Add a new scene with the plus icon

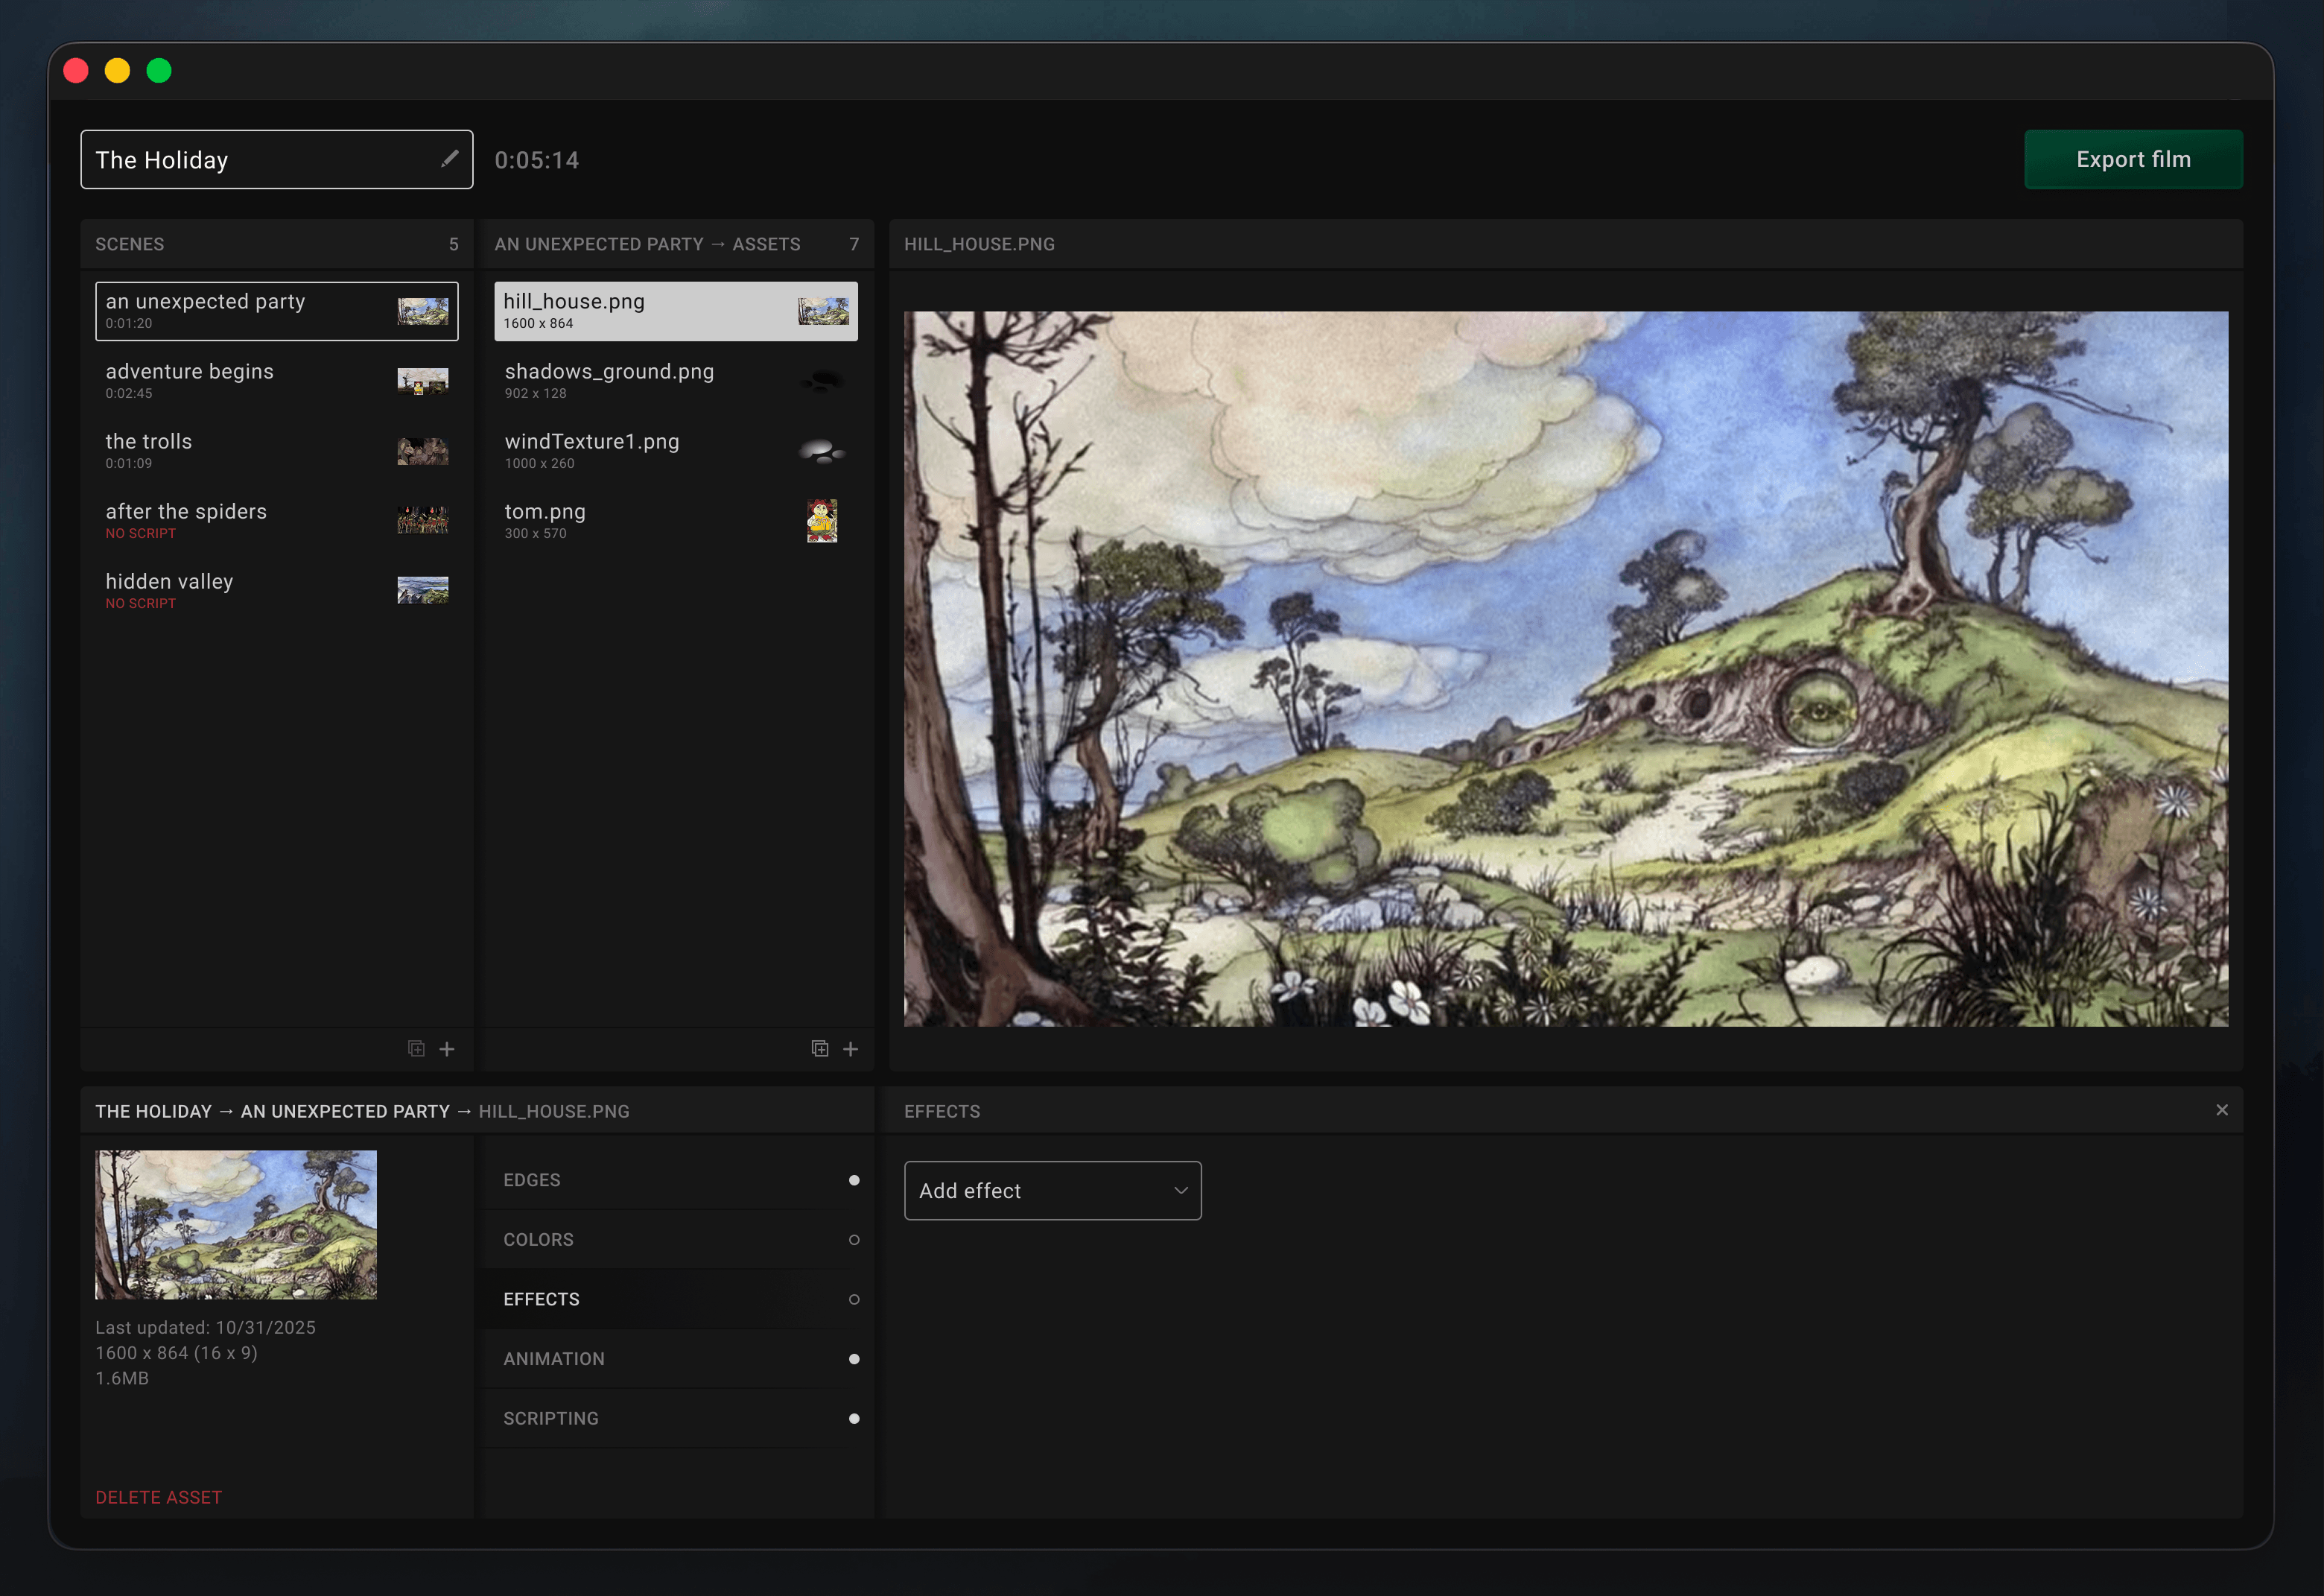pyautogui.click(x=447, y=1048)
